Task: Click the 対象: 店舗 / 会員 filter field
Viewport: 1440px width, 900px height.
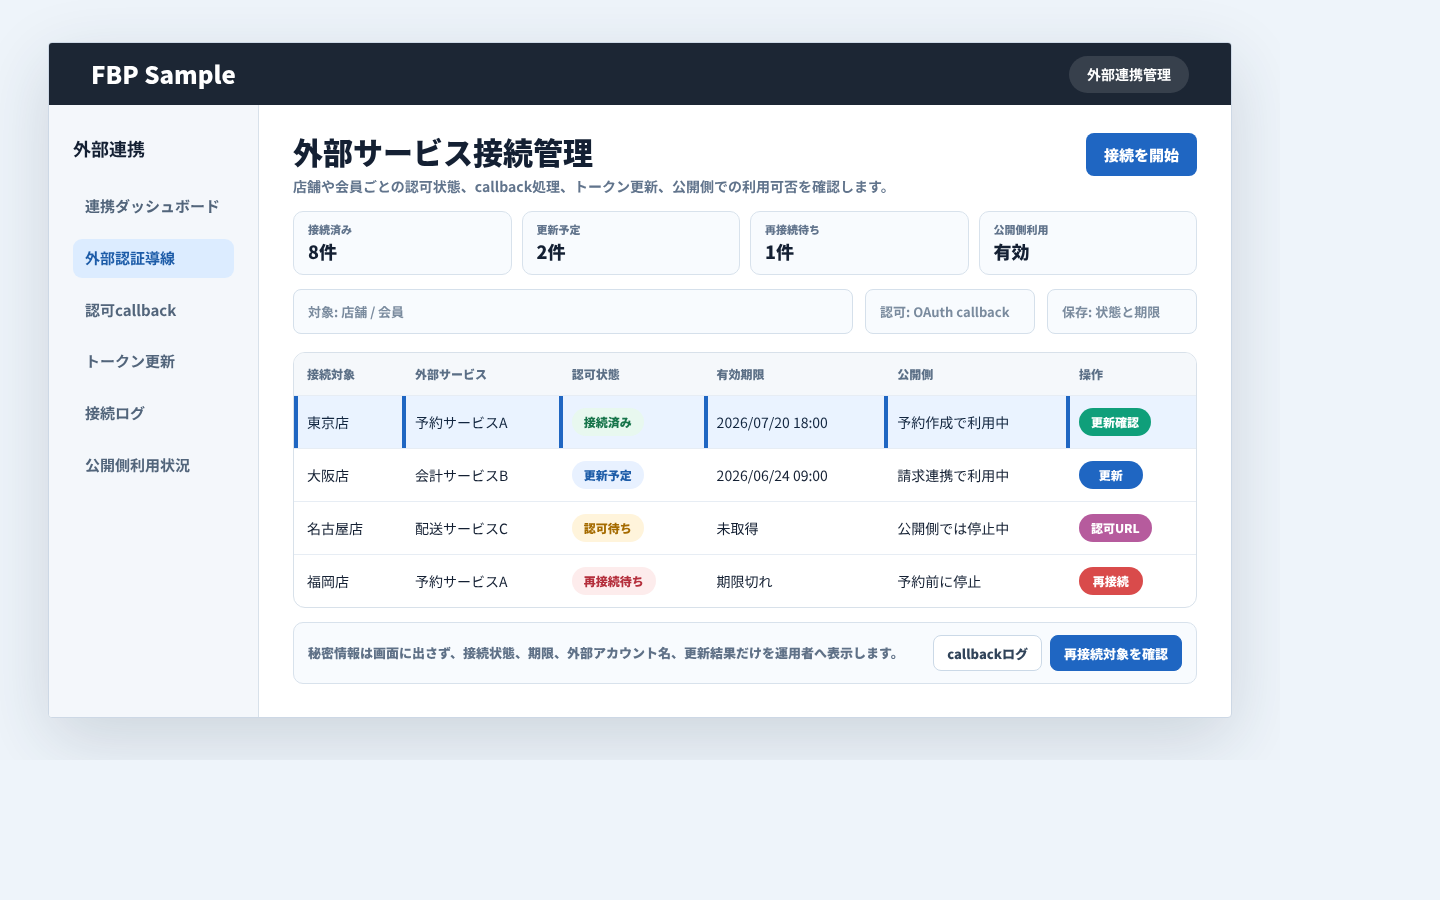Action: 573,312
